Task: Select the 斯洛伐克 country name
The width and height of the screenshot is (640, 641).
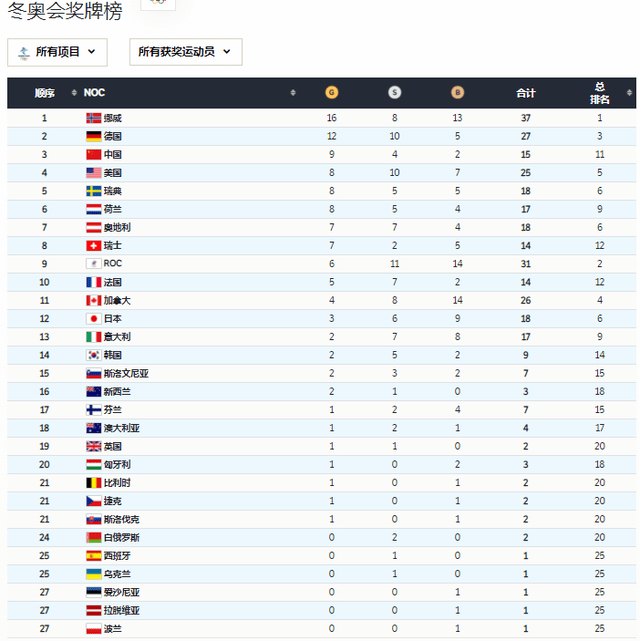Action: point(121,519)
